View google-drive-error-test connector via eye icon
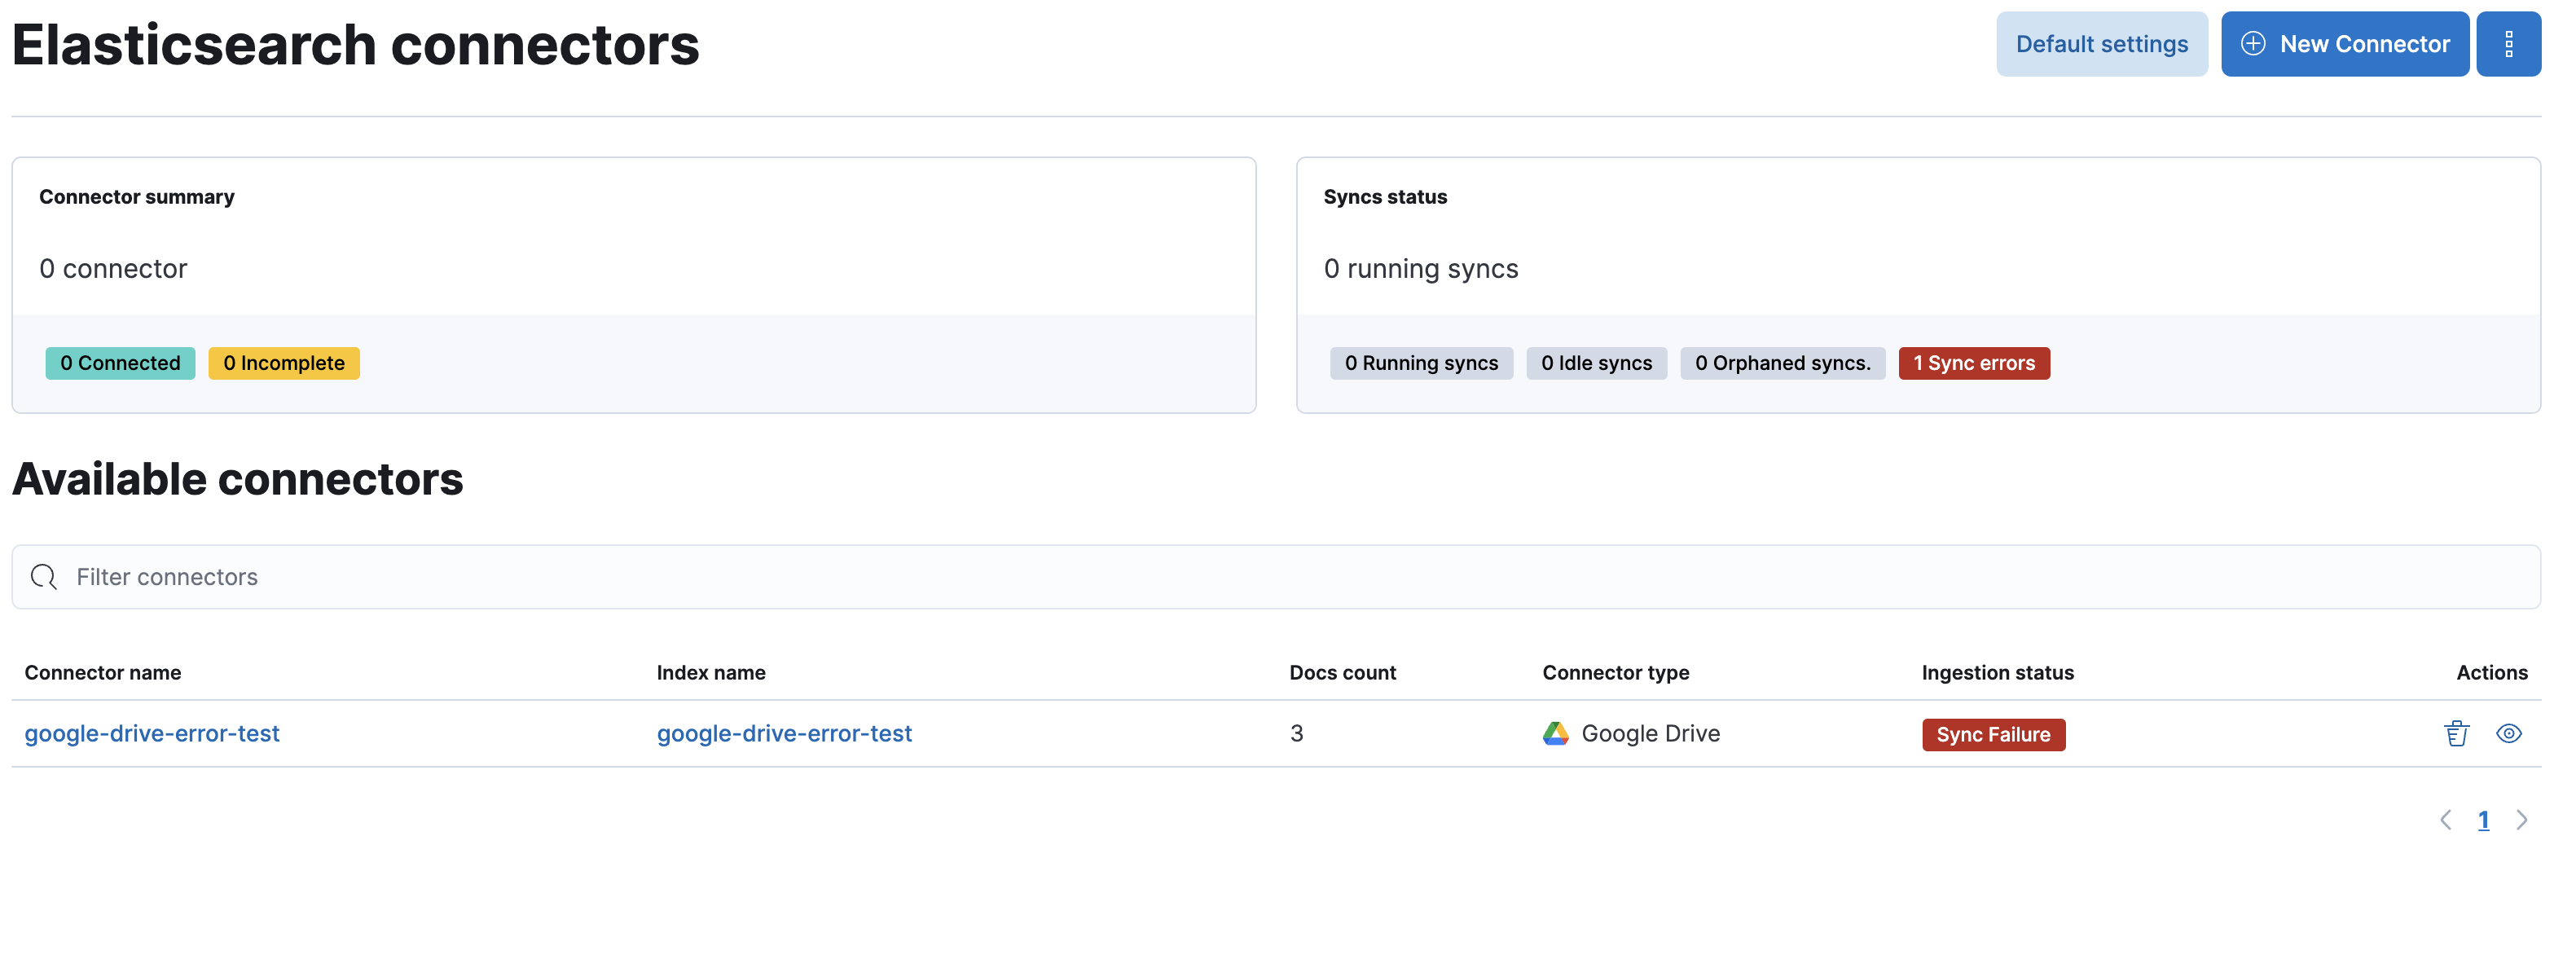2576x955 pixels. click(x=2508, y=734)
